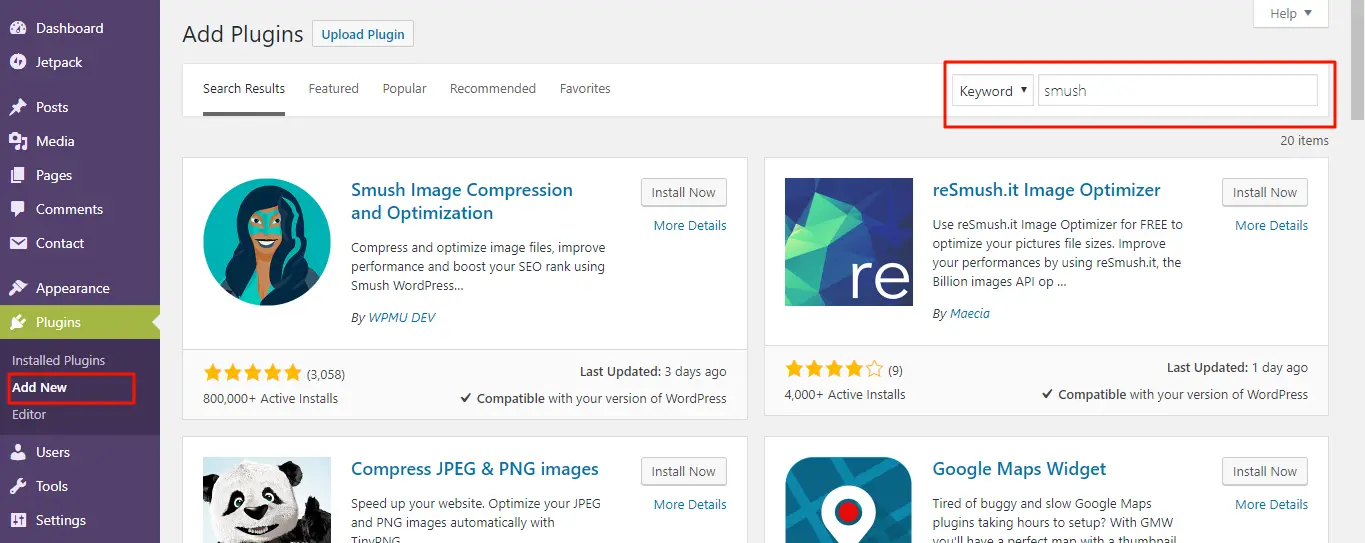Click the Google Maps Widget pin thumbnail

pos(849,500)
